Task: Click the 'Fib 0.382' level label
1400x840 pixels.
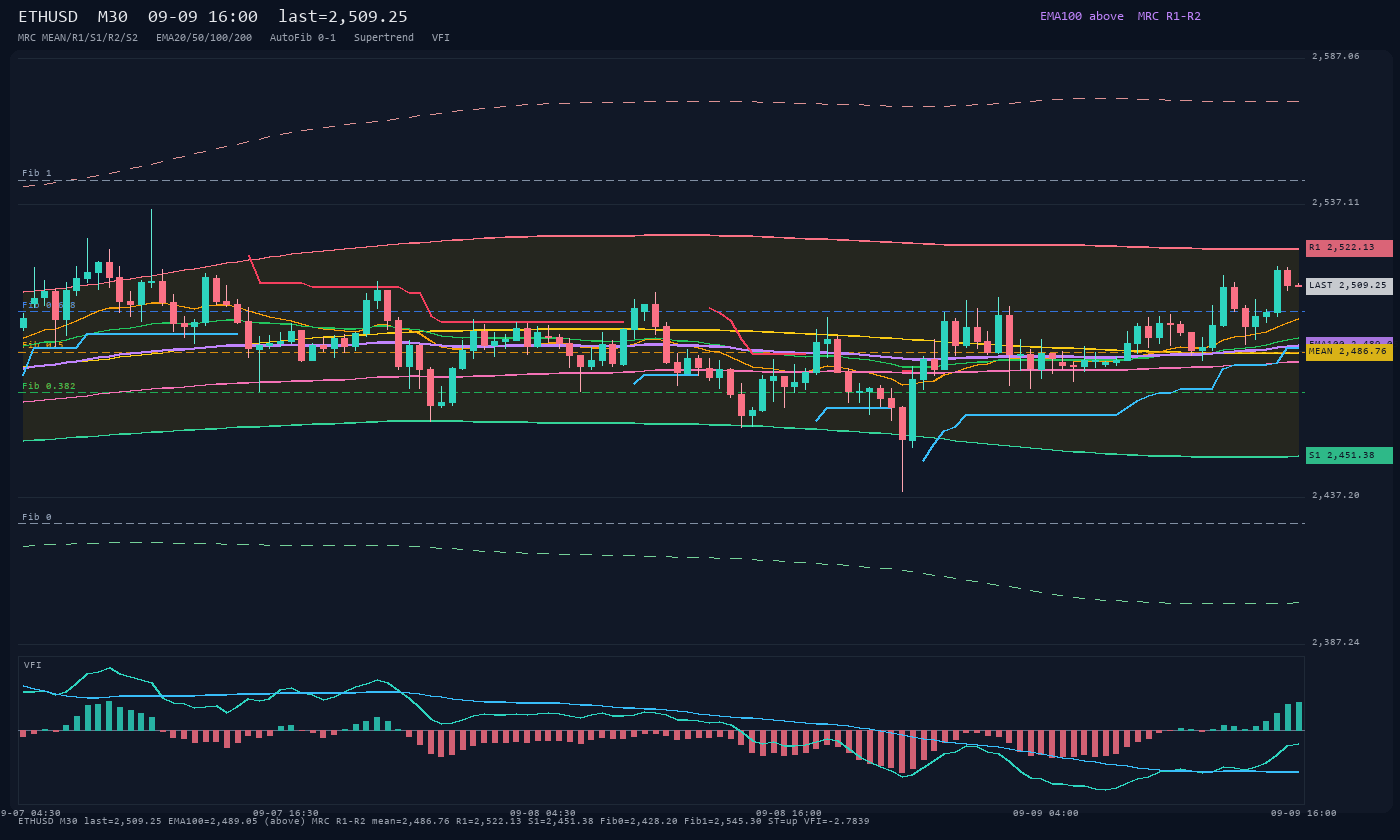Action: point(49,386)
